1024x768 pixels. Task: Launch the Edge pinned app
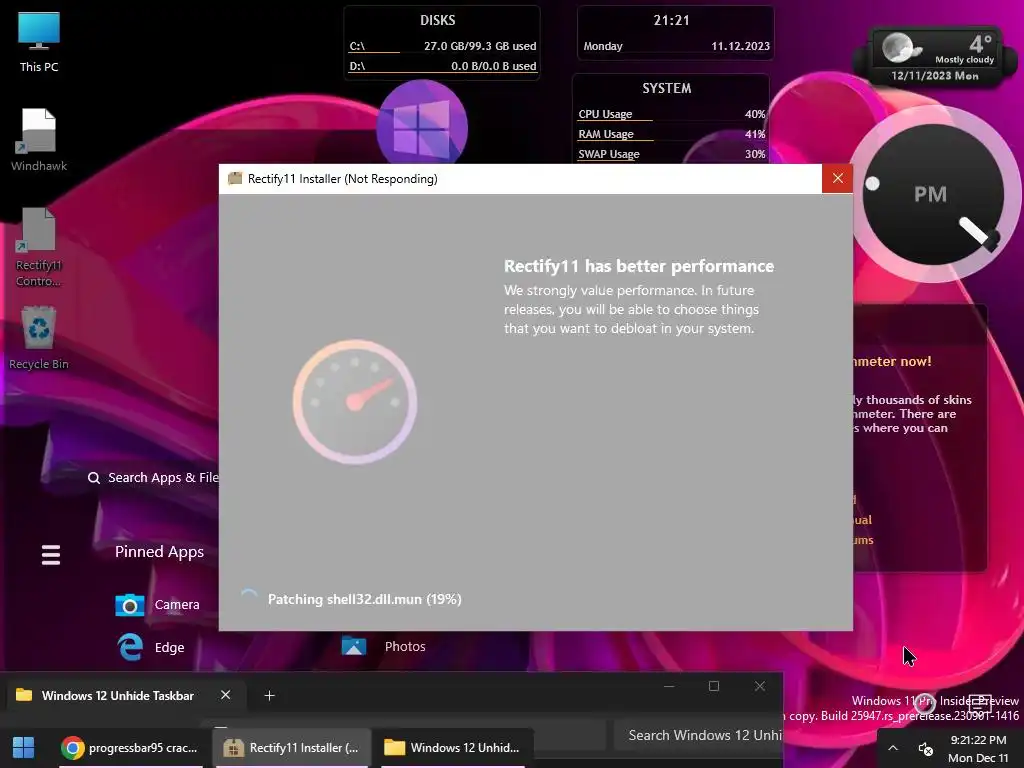coord(151,647)
